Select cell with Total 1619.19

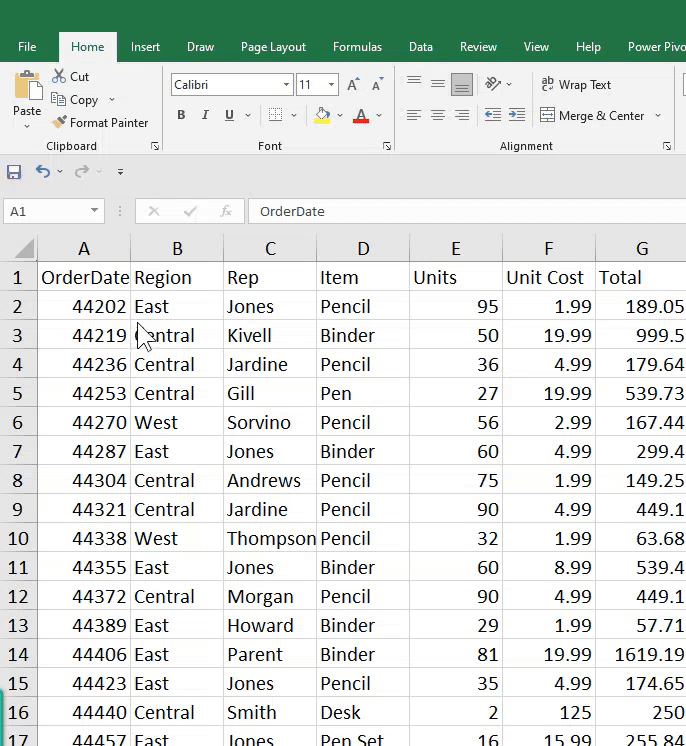pyautogui.click(x=640, y=655)
